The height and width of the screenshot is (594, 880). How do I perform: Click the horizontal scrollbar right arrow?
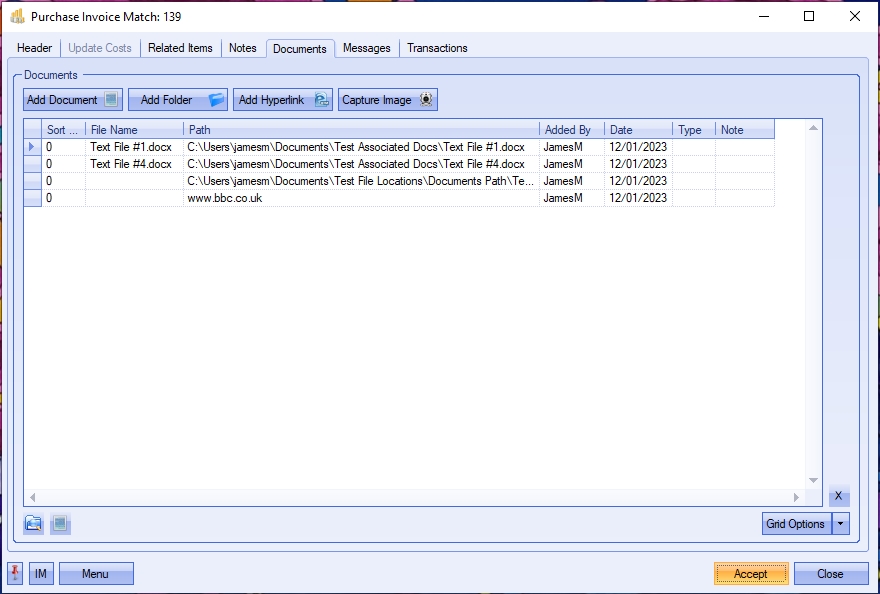point(797,497)
